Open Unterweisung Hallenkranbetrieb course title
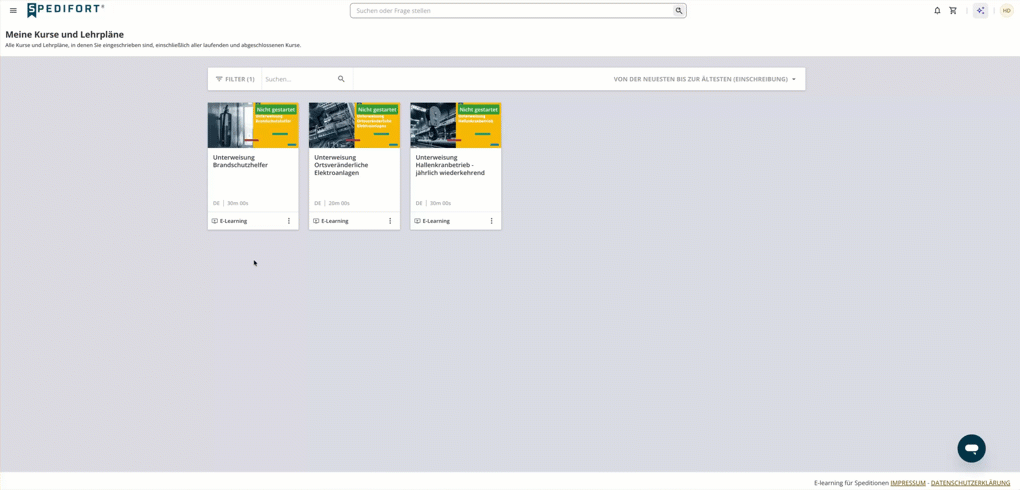The width and height of the screenshot is (1020, 490). coord(450,165)
